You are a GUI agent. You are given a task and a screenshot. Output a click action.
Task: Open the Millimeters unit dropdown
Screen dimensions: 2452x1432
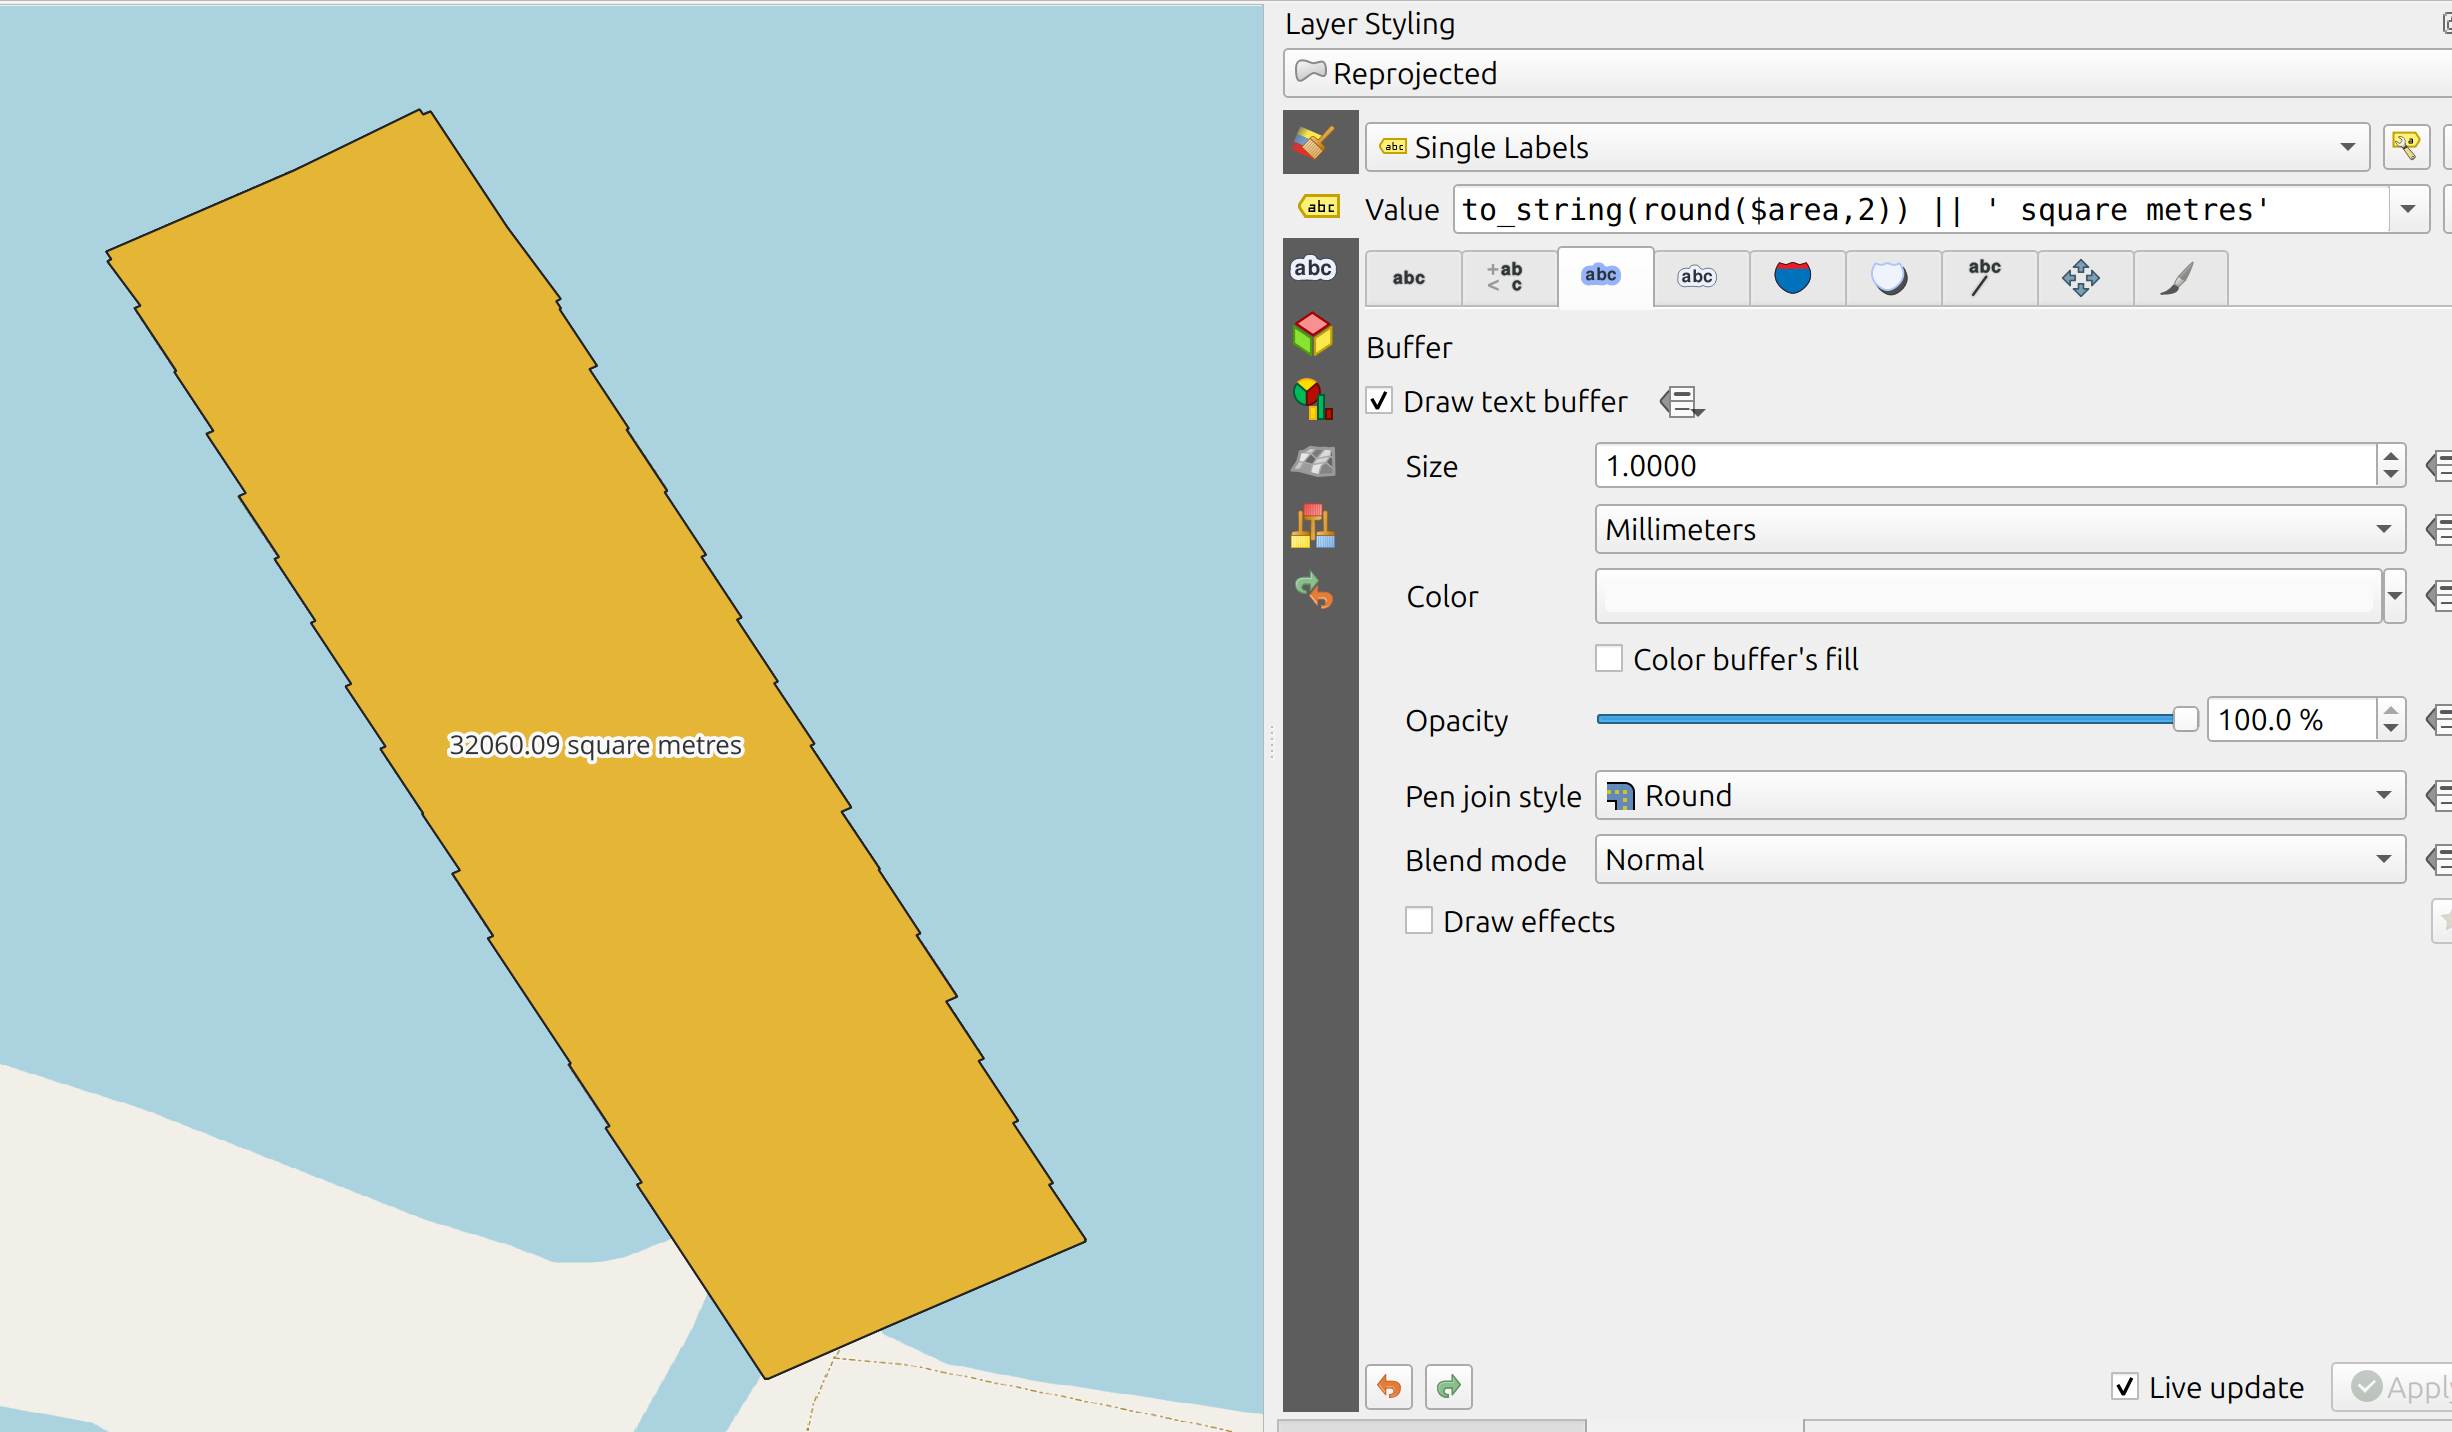click(x=2000, y=529)
